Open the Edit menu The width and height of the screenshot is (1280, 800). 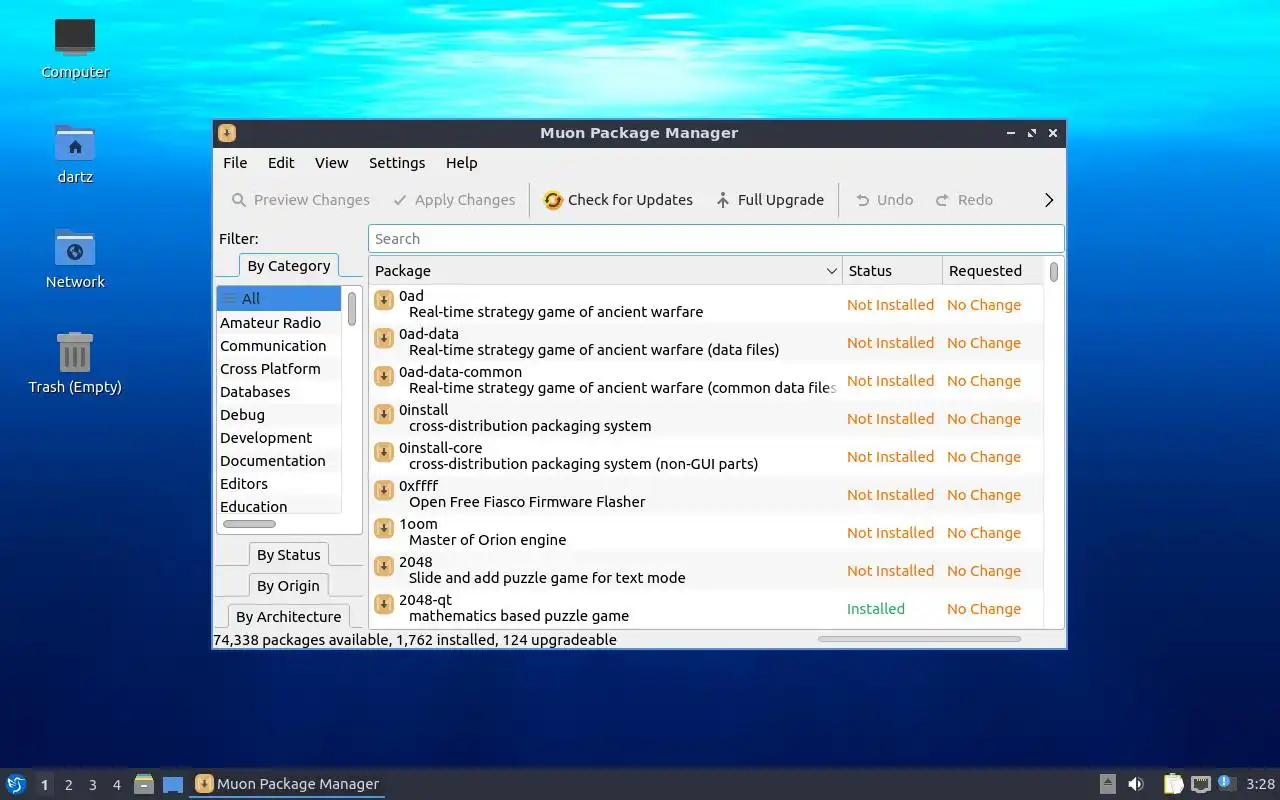281,163
